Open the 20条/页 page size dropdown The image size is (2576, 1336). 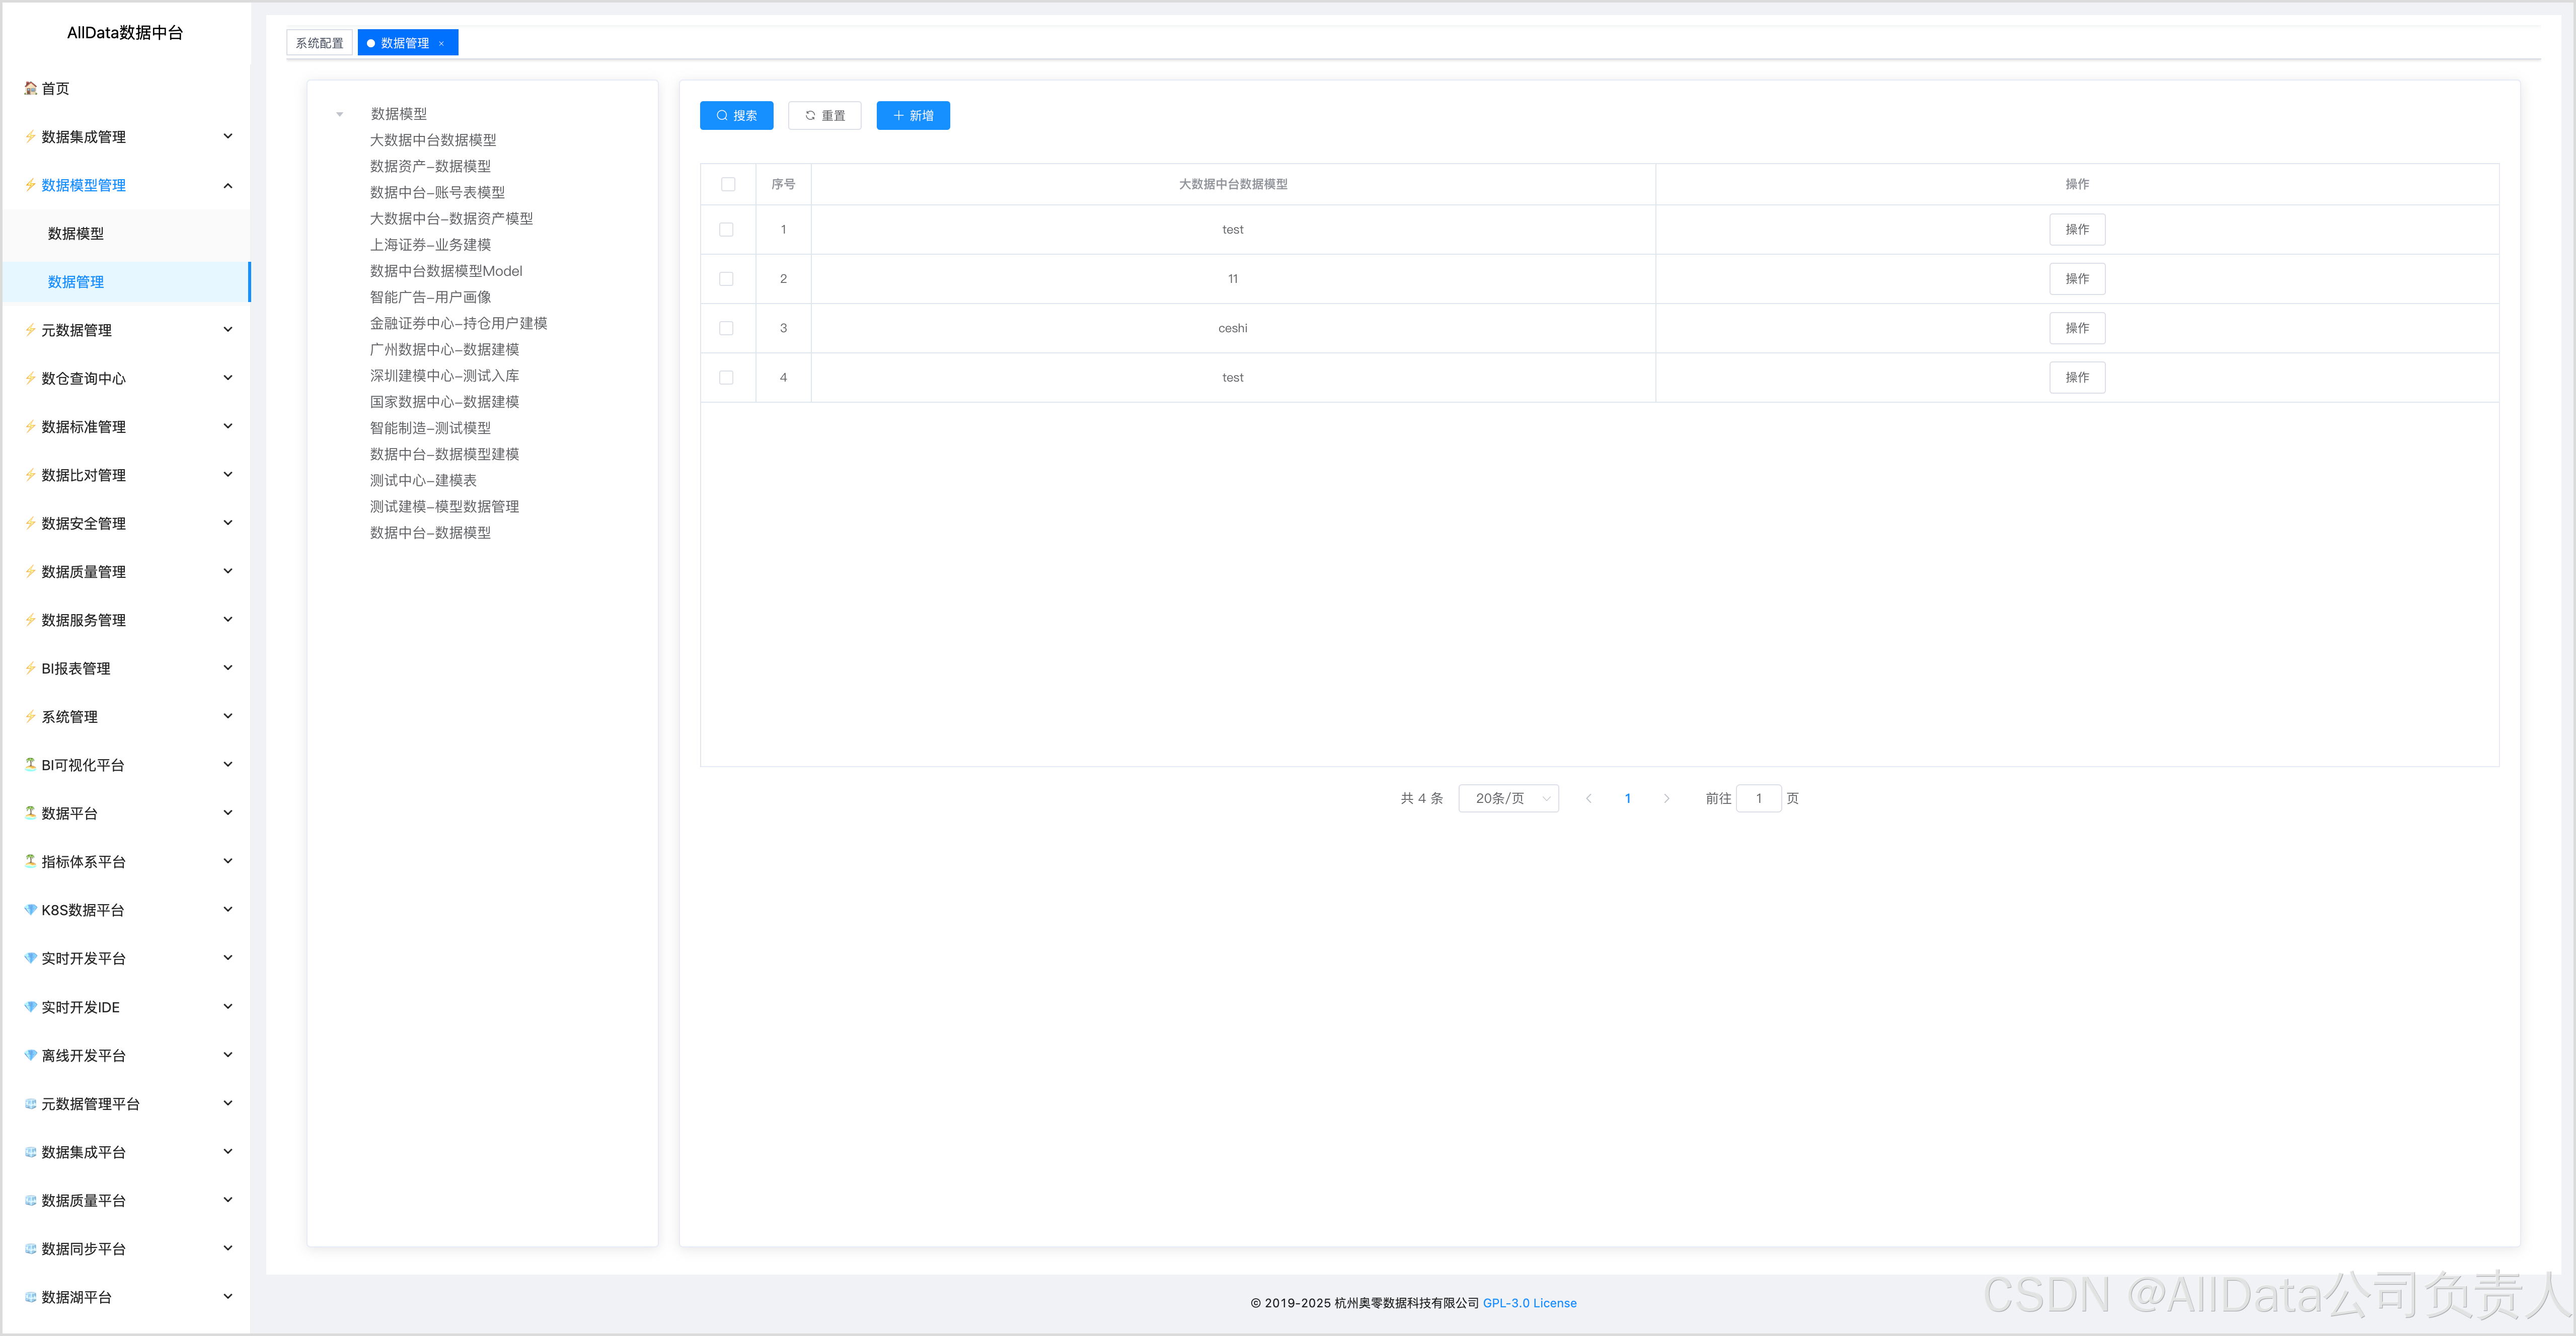click(1508, 798)
